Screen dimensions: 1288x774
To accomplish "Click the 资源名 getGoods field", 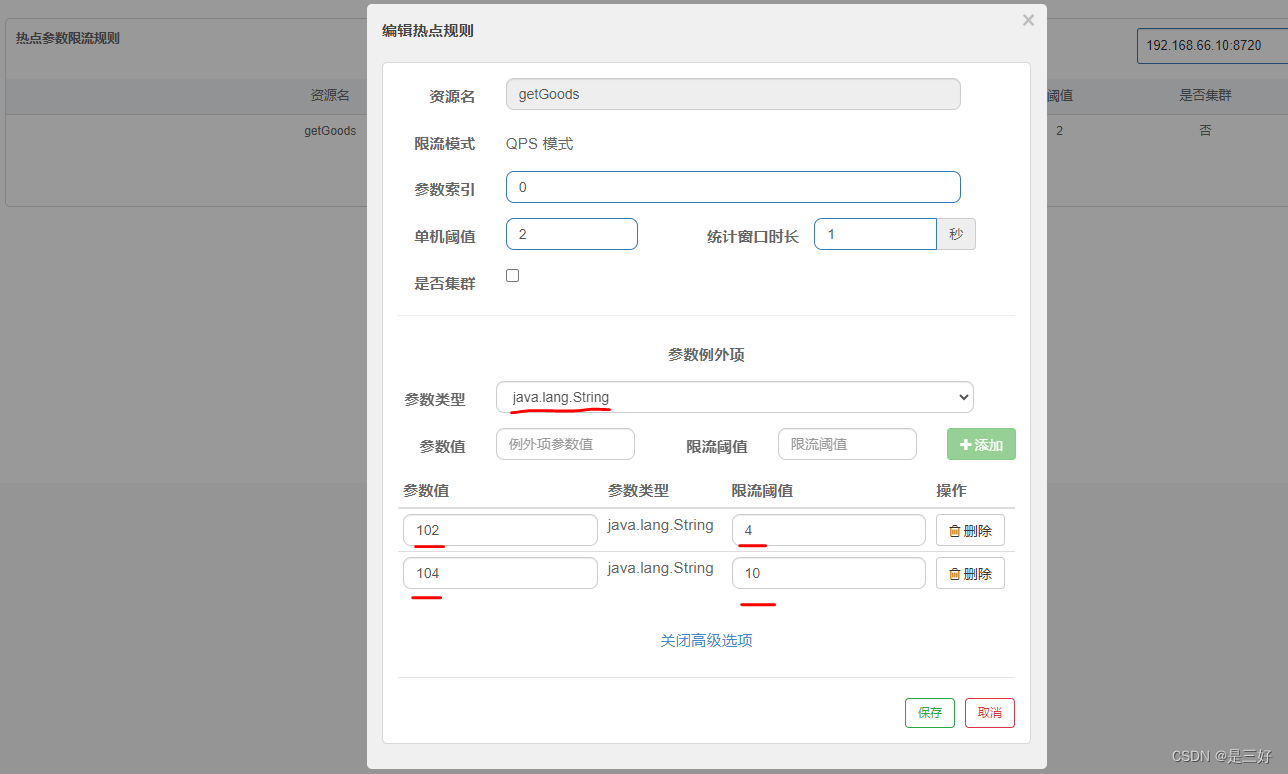I will point(733,94).
